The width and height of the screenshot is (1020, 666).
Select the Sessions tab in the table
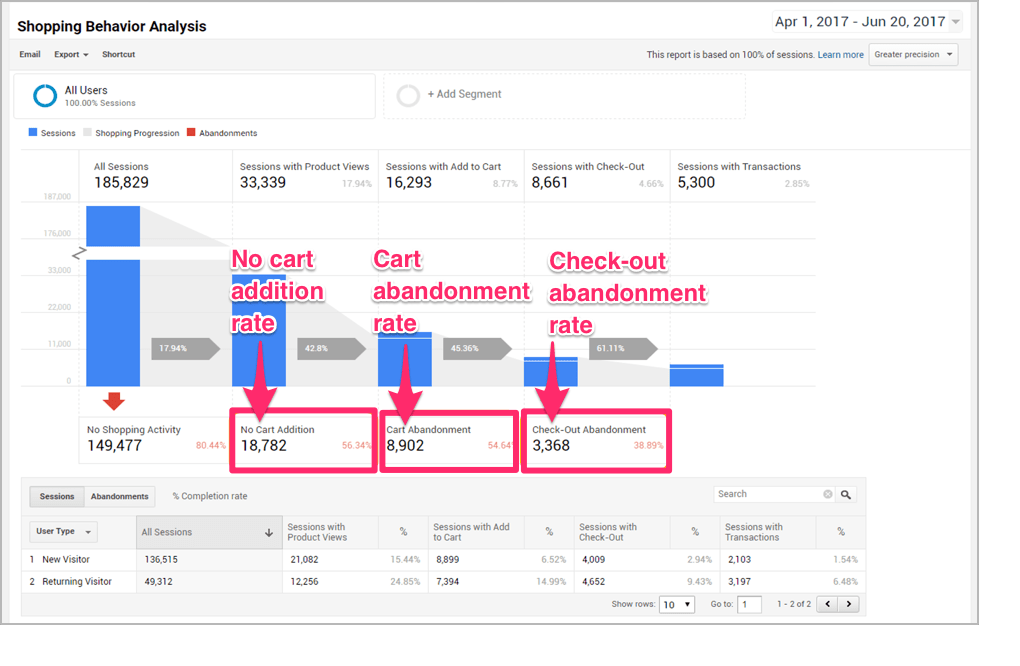56,495
